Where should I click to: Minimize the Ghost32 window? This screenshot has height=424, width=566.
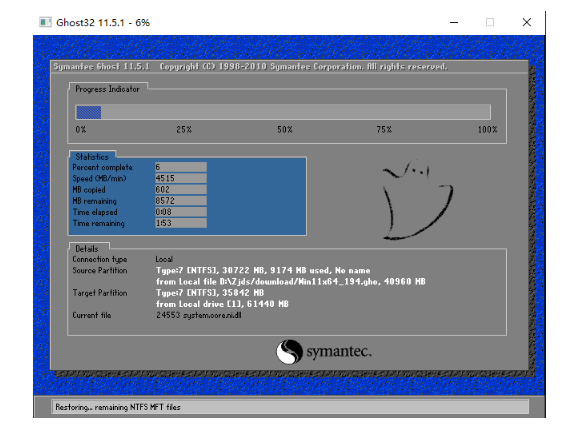454,22
